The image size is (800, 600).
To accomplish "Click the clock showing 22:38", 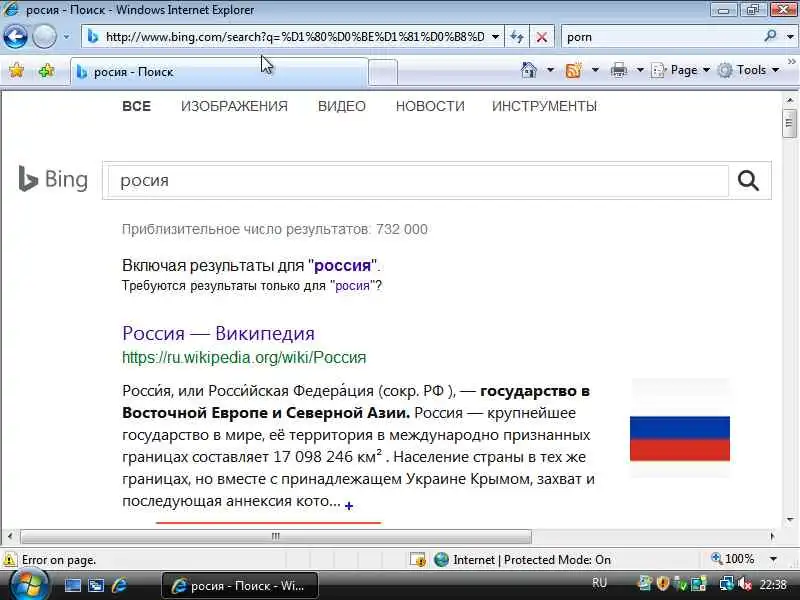I will (x=773, y=584).
